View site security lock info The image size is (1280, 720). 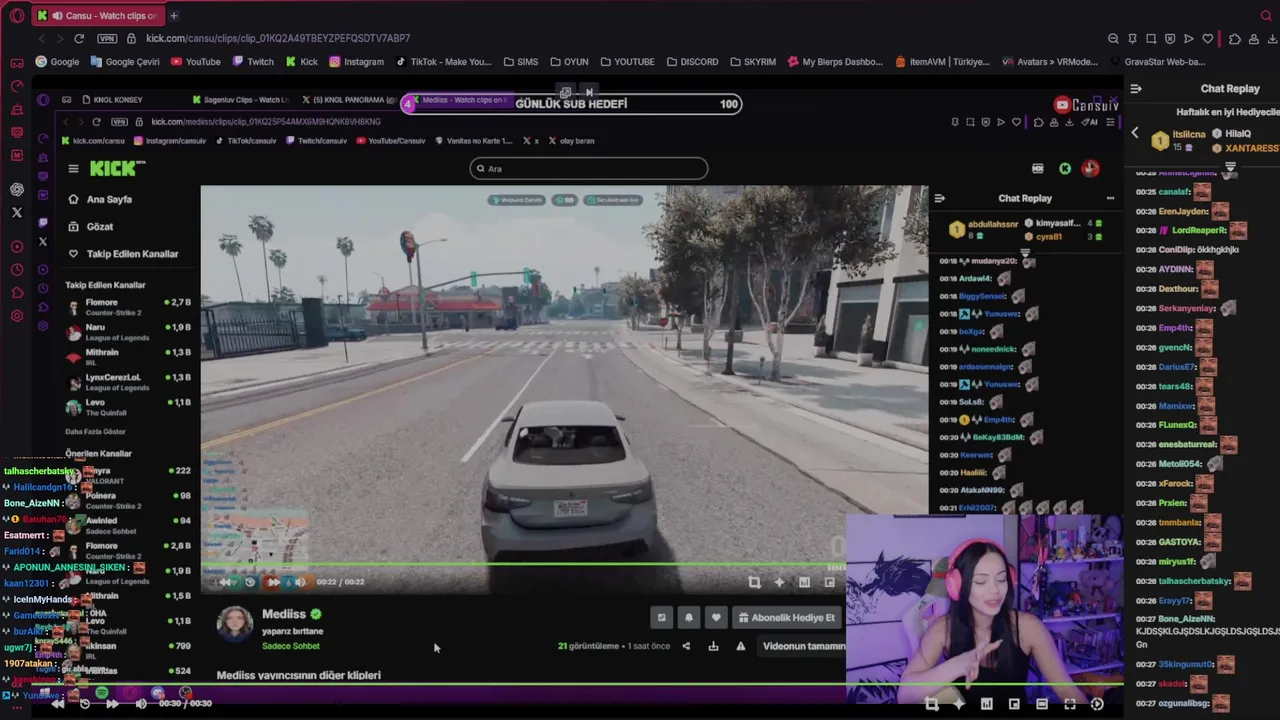click(x=131, y=38)
